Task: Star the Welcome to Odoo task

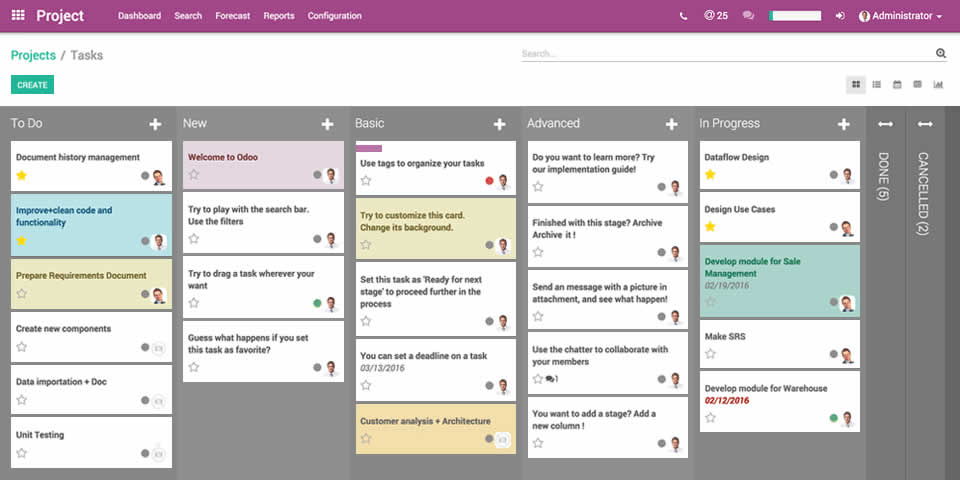Action: click(194, 175)
